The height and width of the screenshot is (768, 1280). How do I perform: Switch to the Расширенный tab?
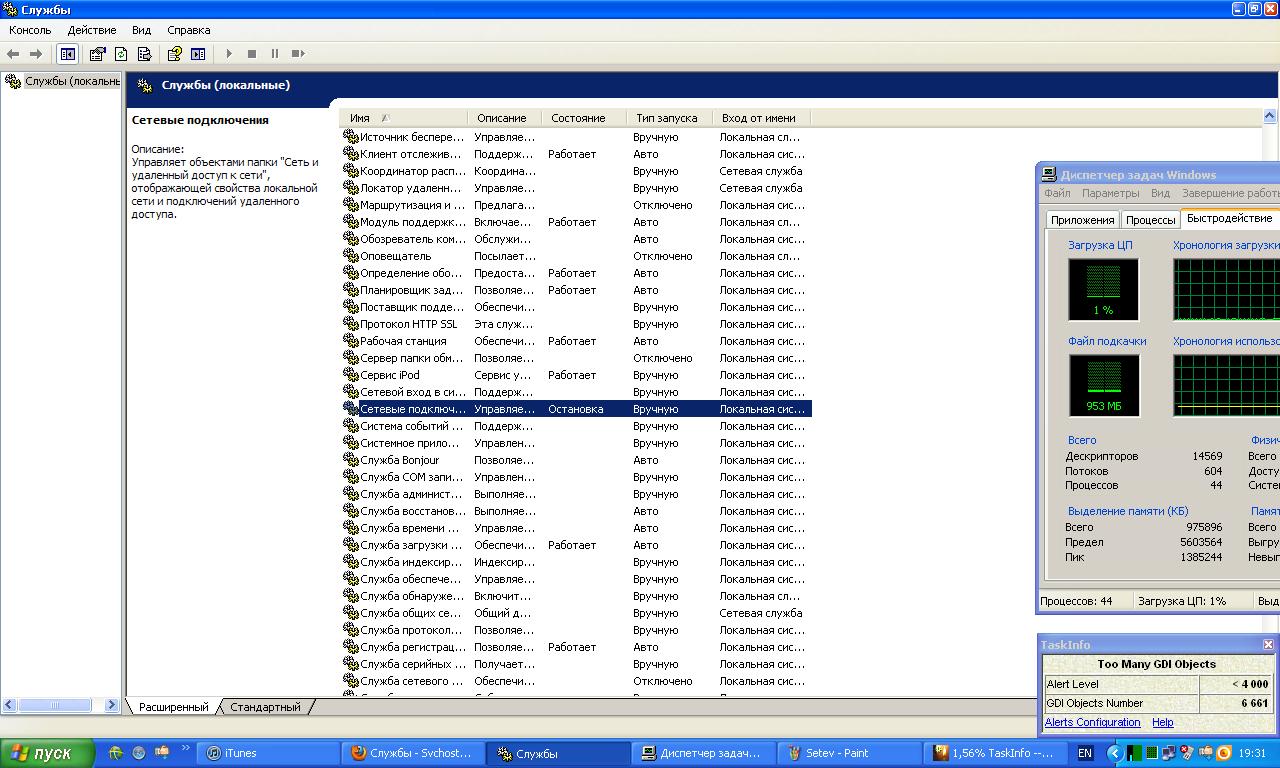[174, 707]
